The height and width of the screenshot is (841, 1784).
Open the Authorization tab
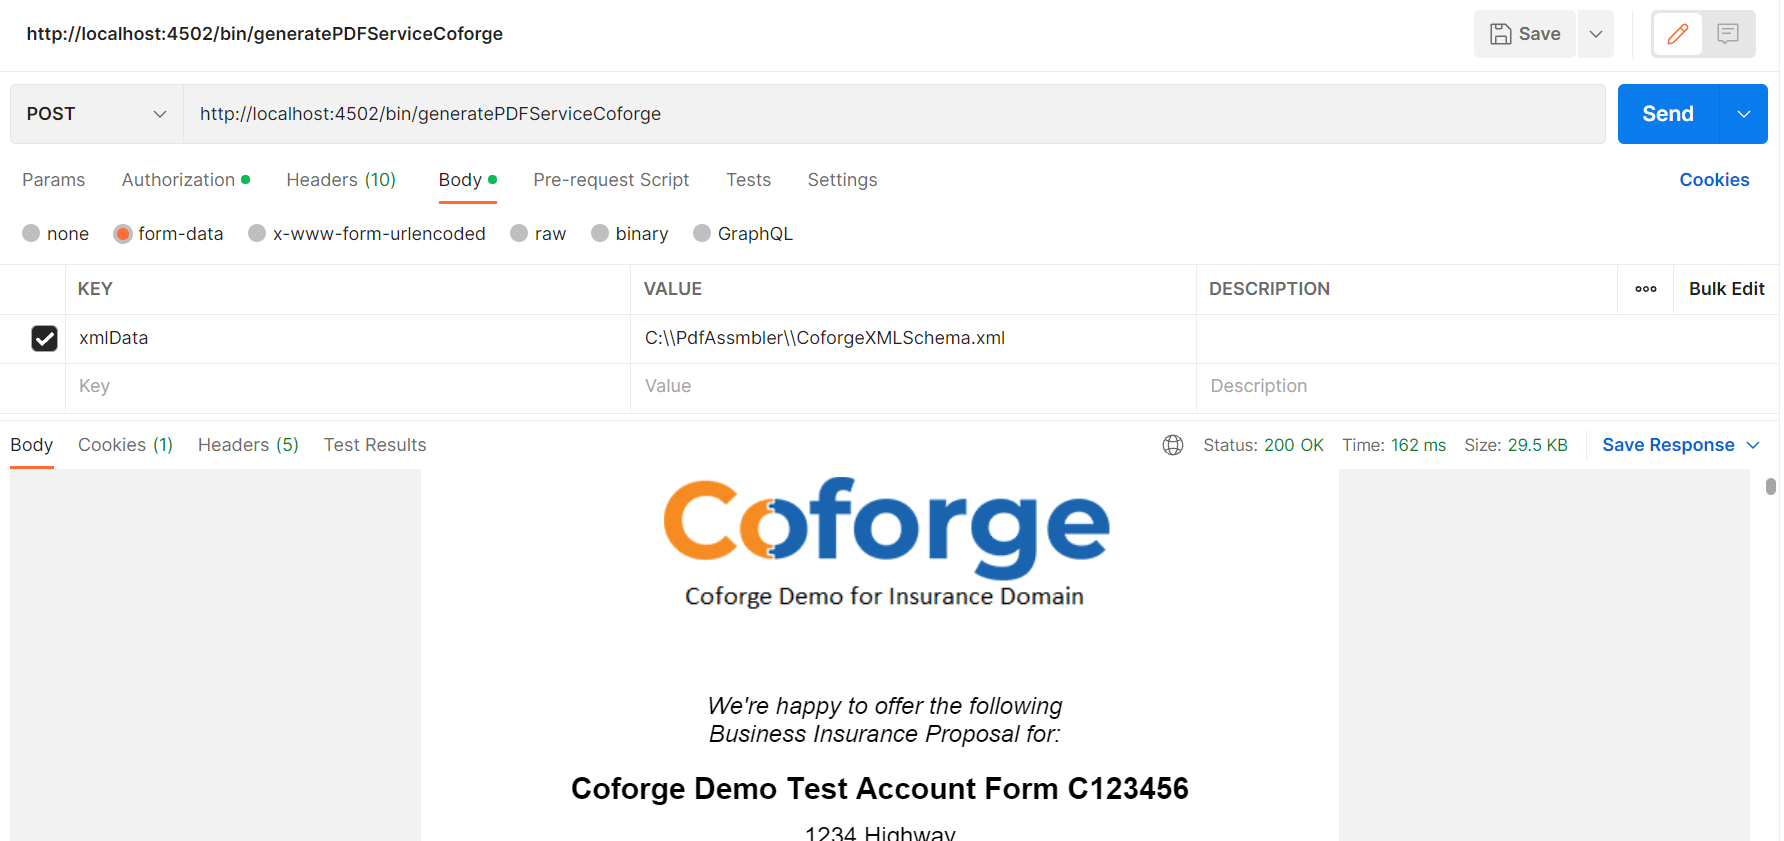pyautogui.click(x=186, y=180)
